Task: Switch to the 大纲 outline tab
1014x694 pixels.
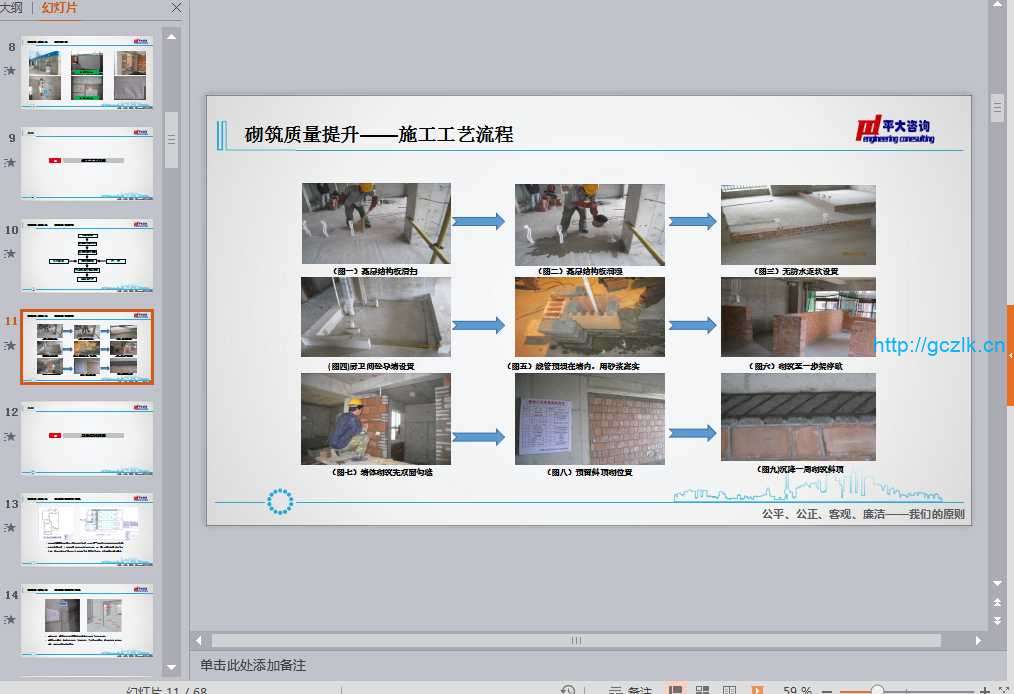Action: click(11, 8)
